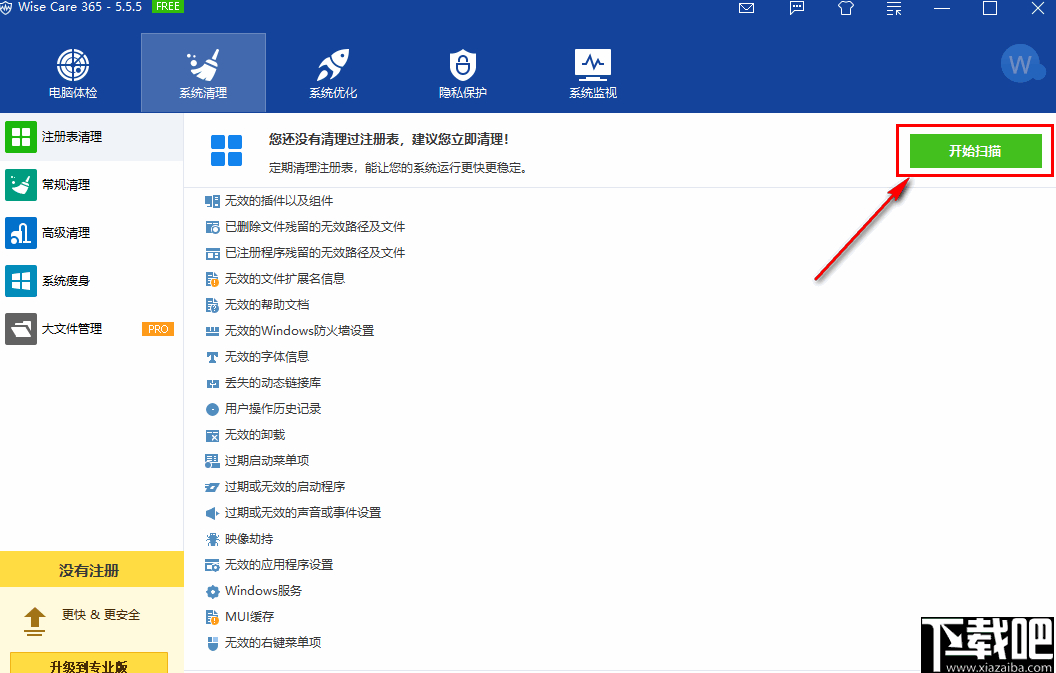Click the text 无效的插件以及组件

(x=279, y=201)
